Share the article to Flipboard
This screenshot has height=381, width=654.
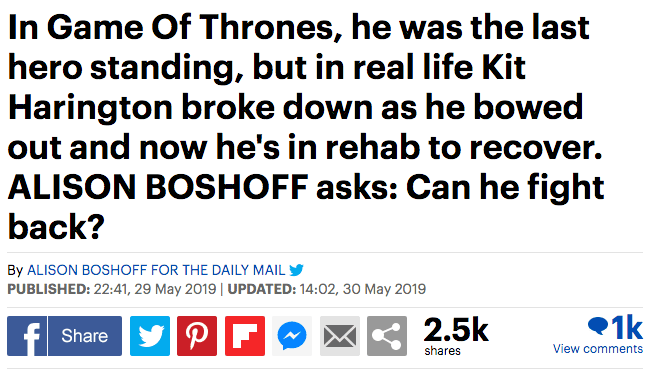245,336
